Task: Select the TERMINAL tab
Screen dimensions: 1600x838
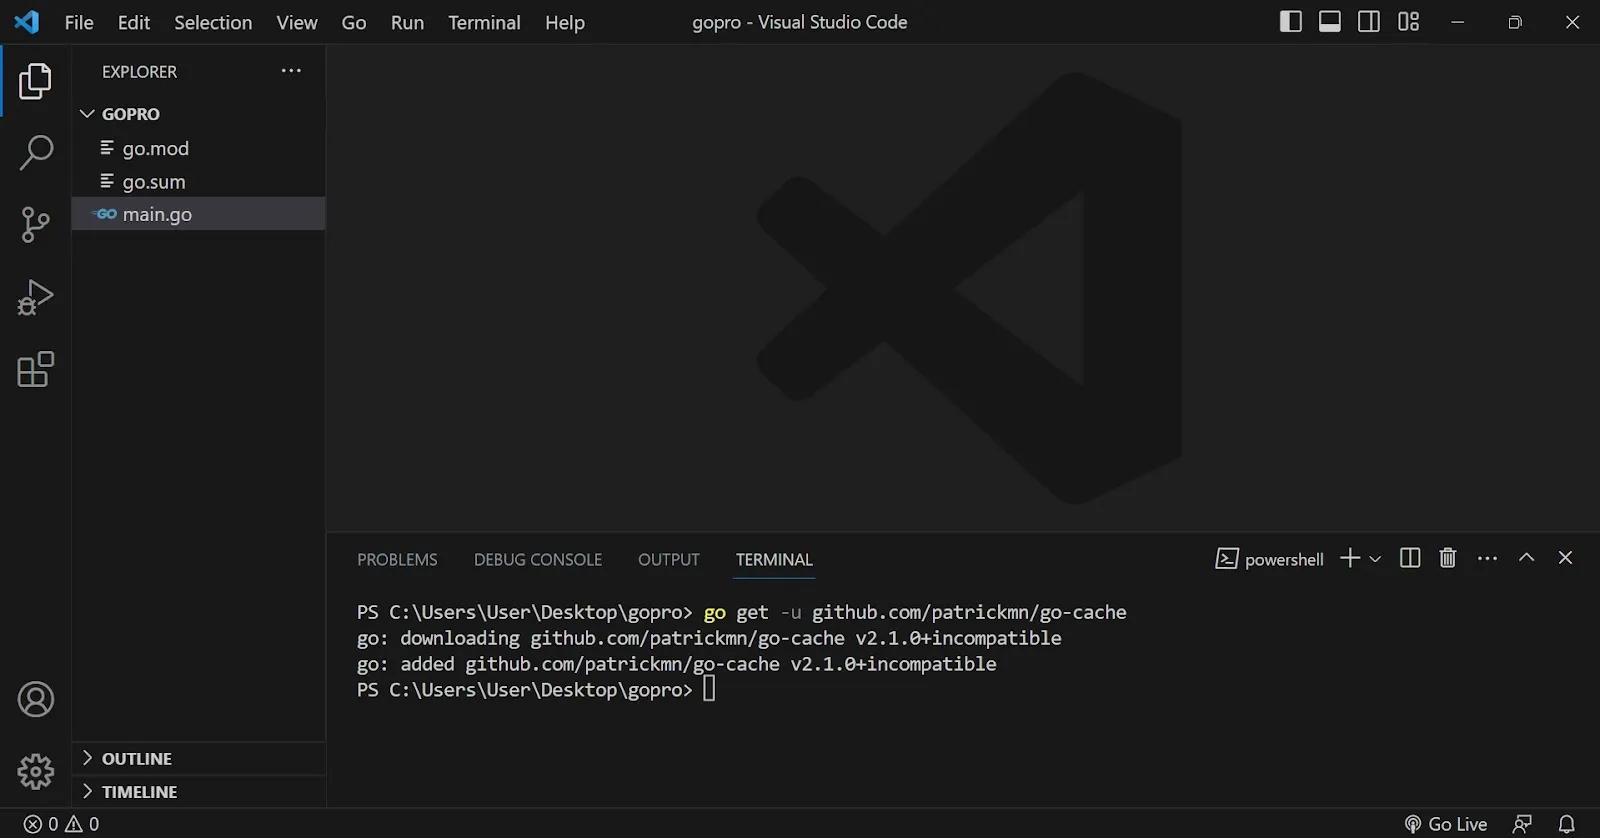Action: 774,559
